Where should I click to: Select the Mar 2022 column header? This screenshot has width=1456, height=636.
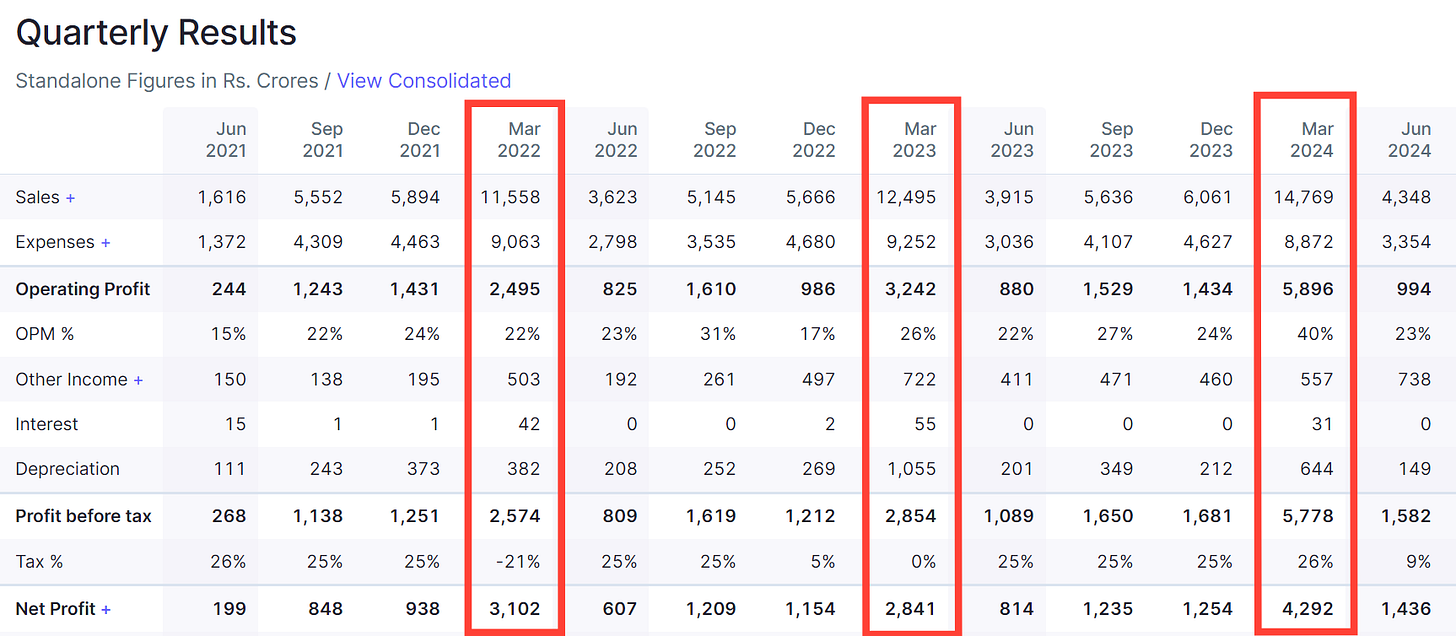click(518, 140)
